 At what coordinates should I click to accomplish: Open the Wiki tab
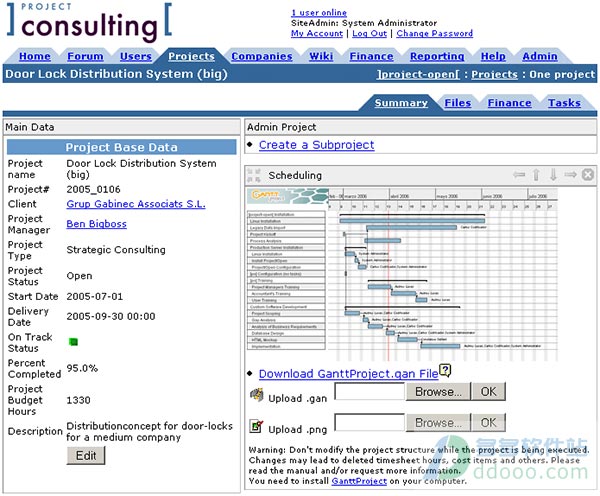point(321,56)
